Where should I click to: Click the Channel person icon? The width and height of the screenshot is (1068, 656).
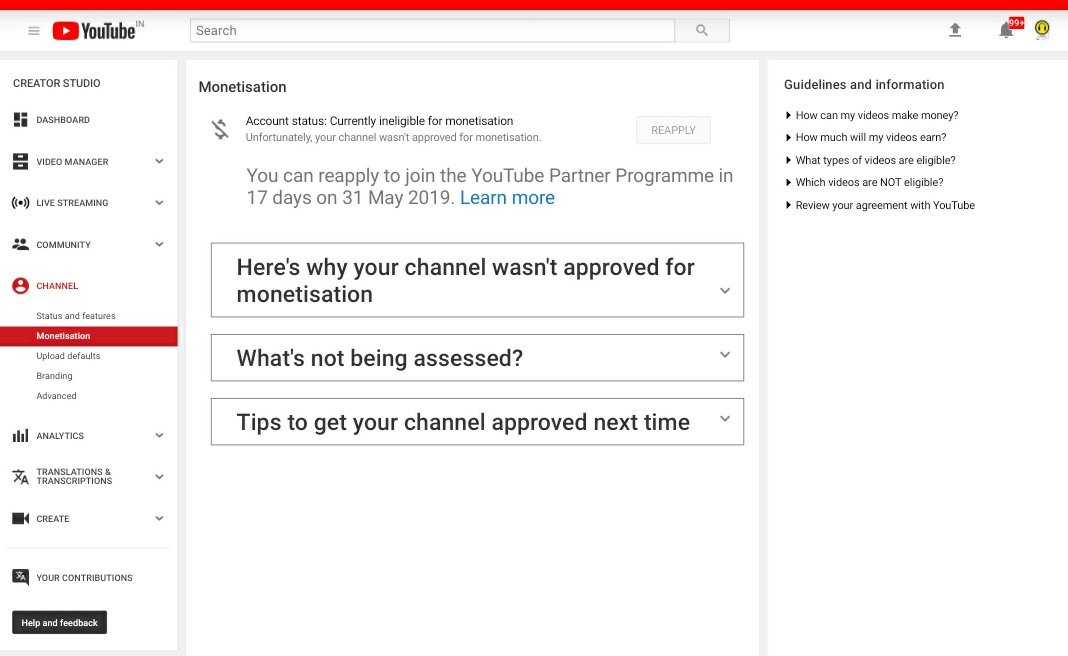(x=20, y=286)
